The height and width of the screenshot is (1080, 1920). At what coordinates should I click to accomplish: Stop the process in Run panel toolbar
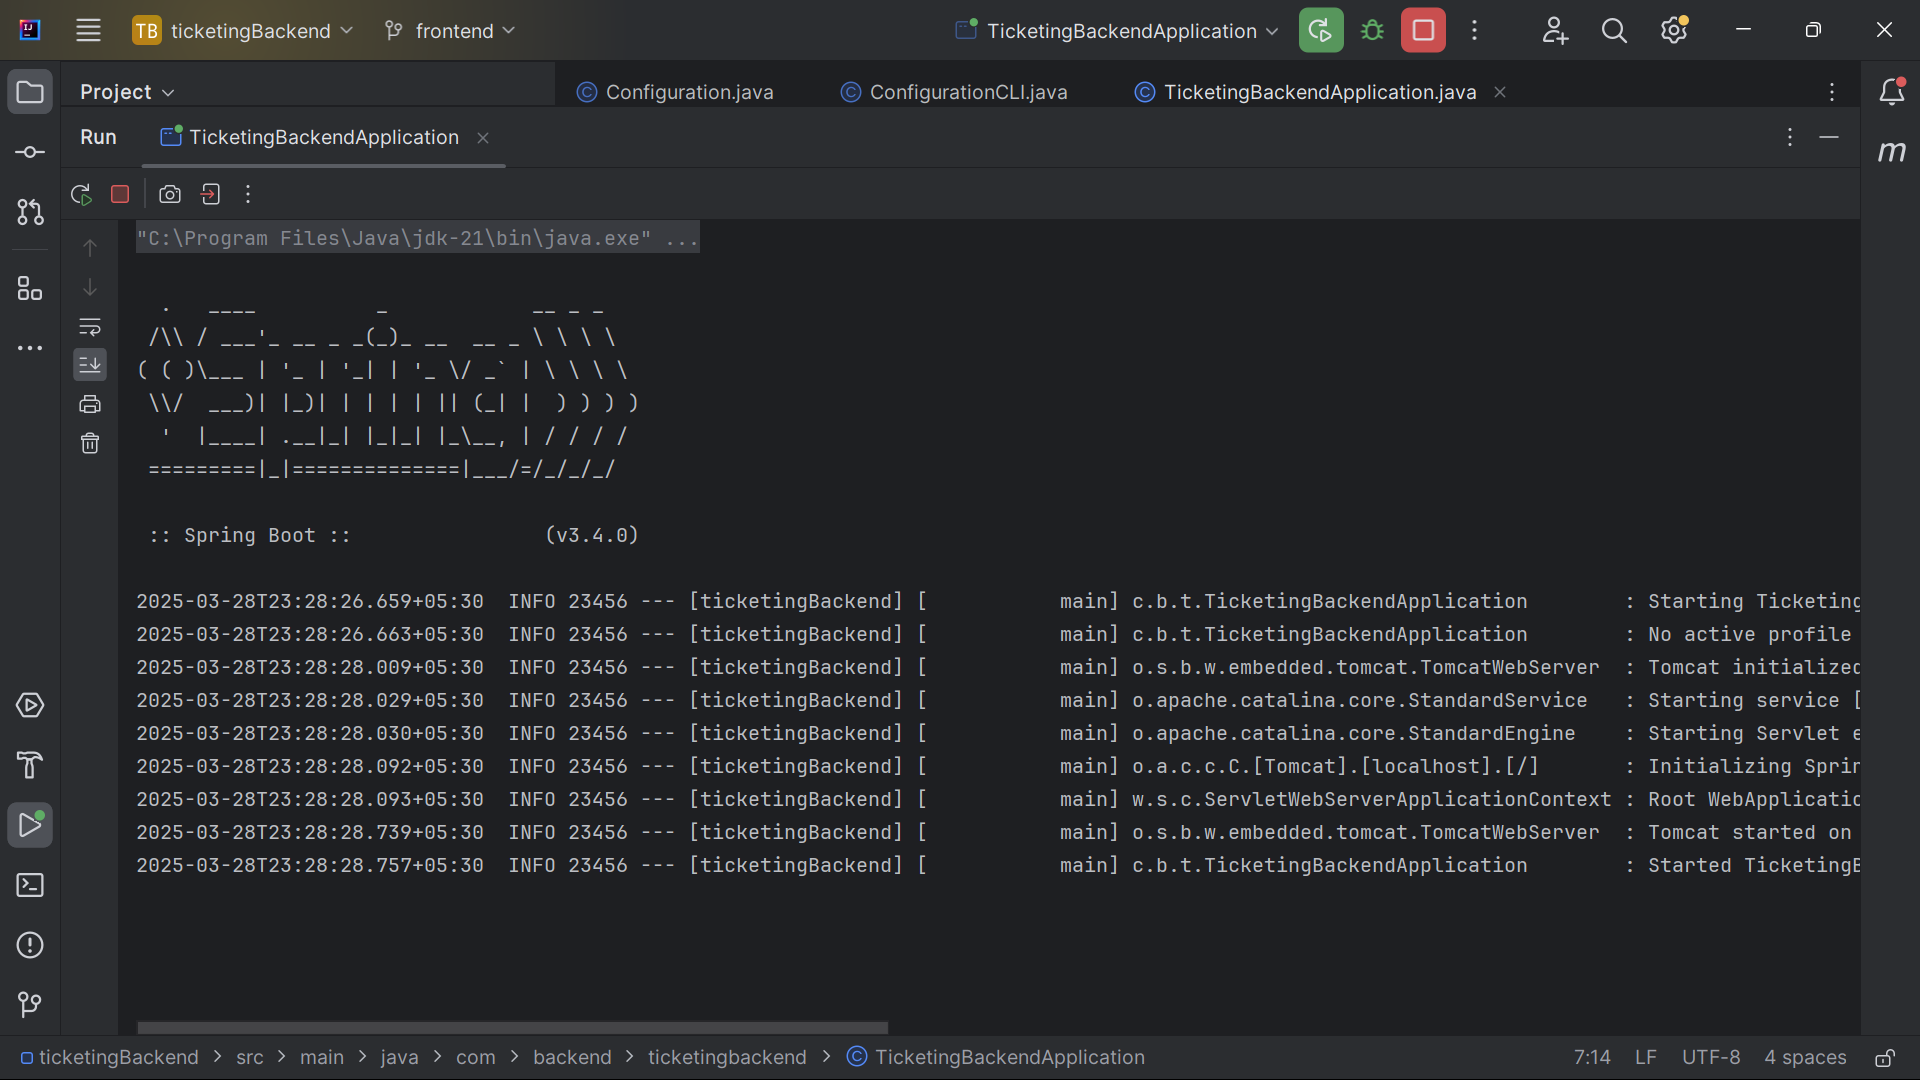tap(120, 194)
